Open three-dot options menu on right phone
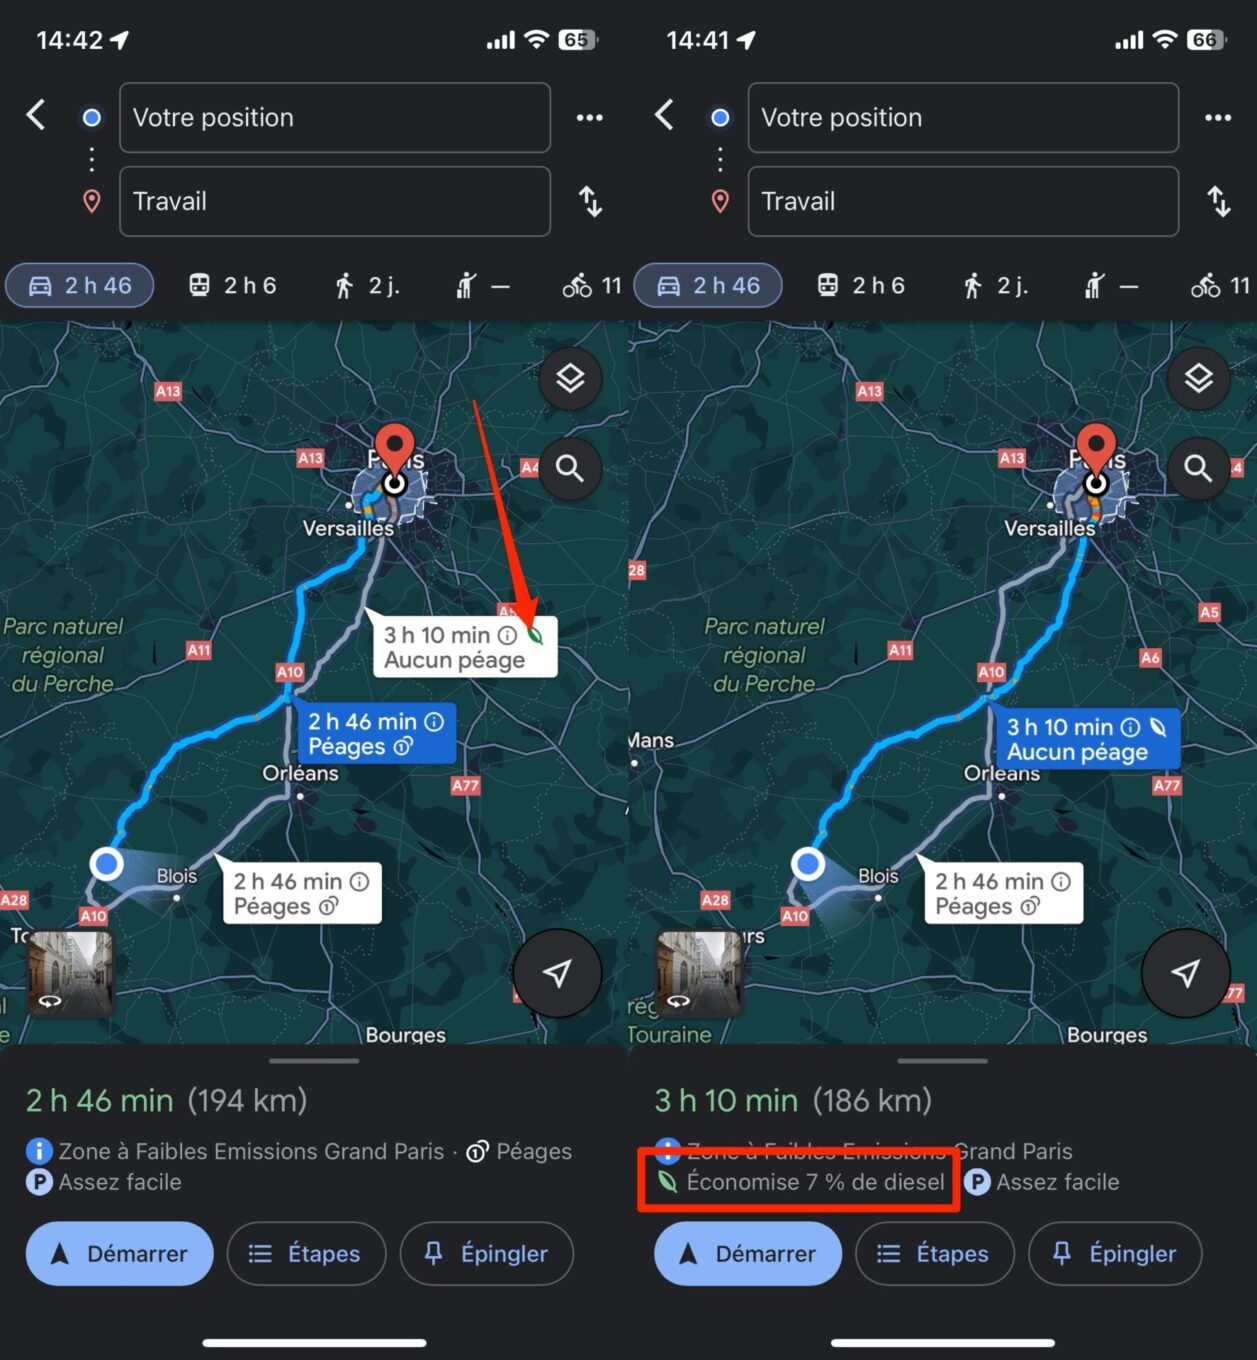Image resolution: width=1257 pixels, height=1360 pixels. [1218, 118]
